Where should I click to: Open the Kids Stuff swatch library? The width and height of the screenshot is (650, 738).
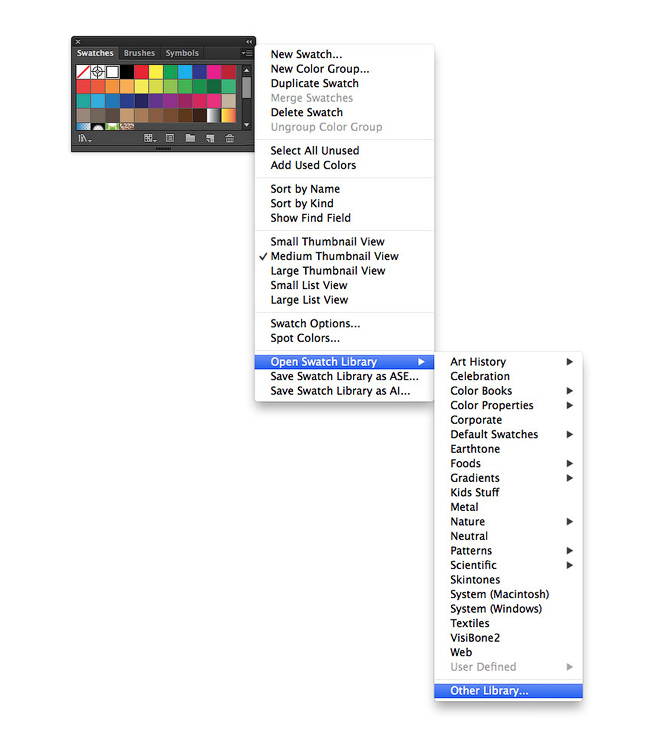508,492
